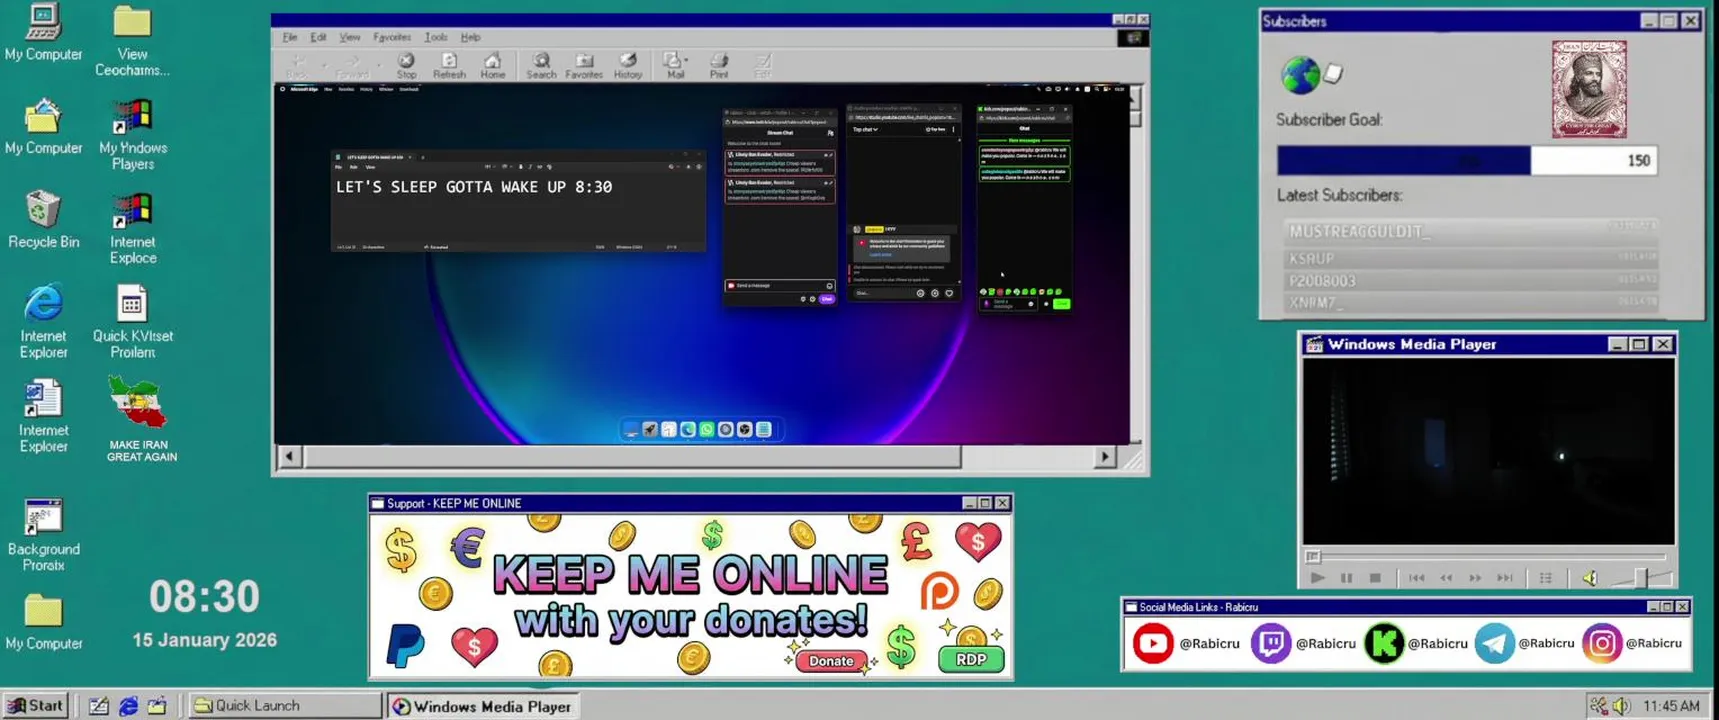Select latest subscriber MUSTREAGGULDIT_
This screenshot has width=1719, height=720.
click(1471, 231)
